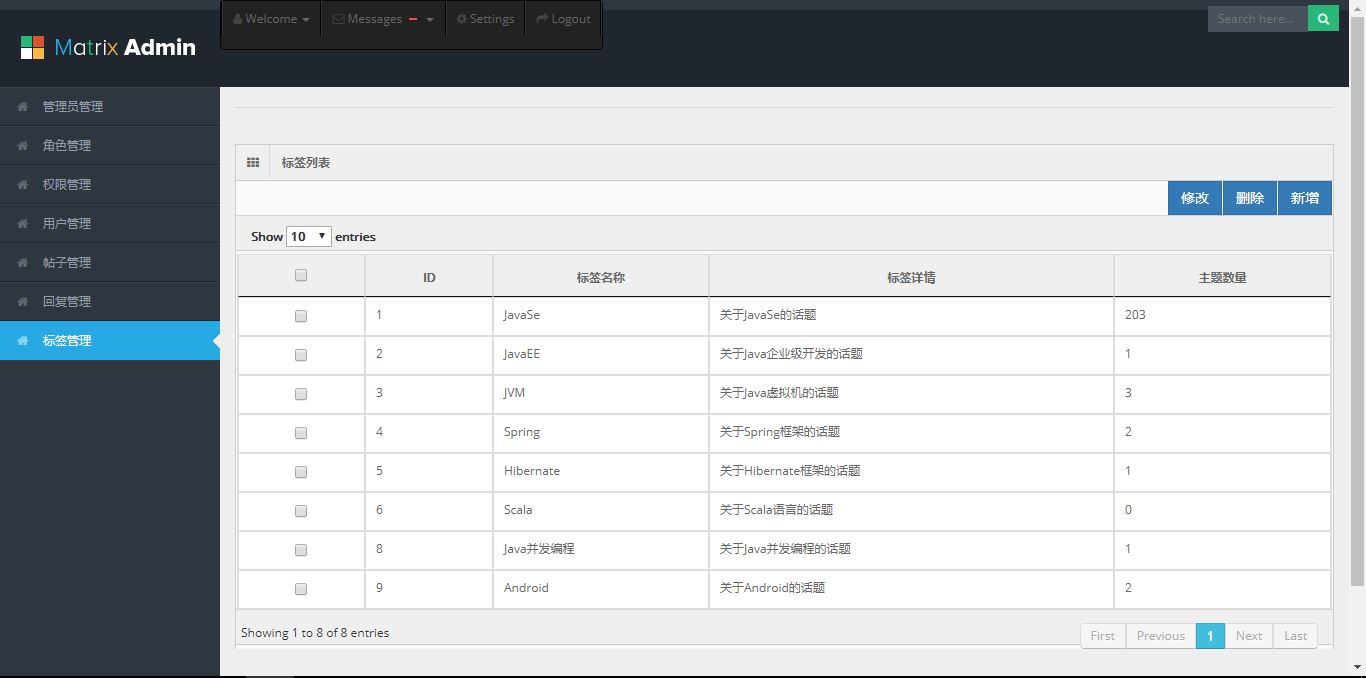The height and width of the screenshot is (678, 1366).
Task: Check the box for the JVM row
Action: [x=301, y=394]
